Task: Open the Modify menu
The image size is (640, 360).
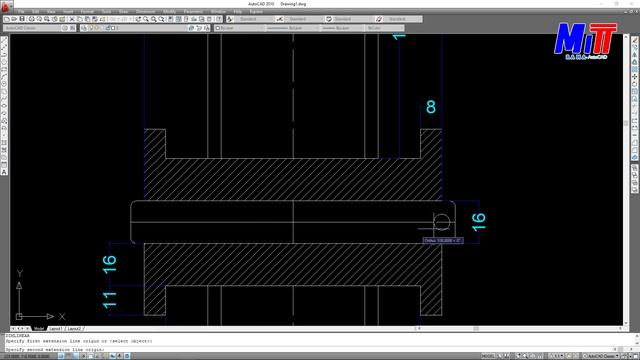Action: (x=169, y=12)
